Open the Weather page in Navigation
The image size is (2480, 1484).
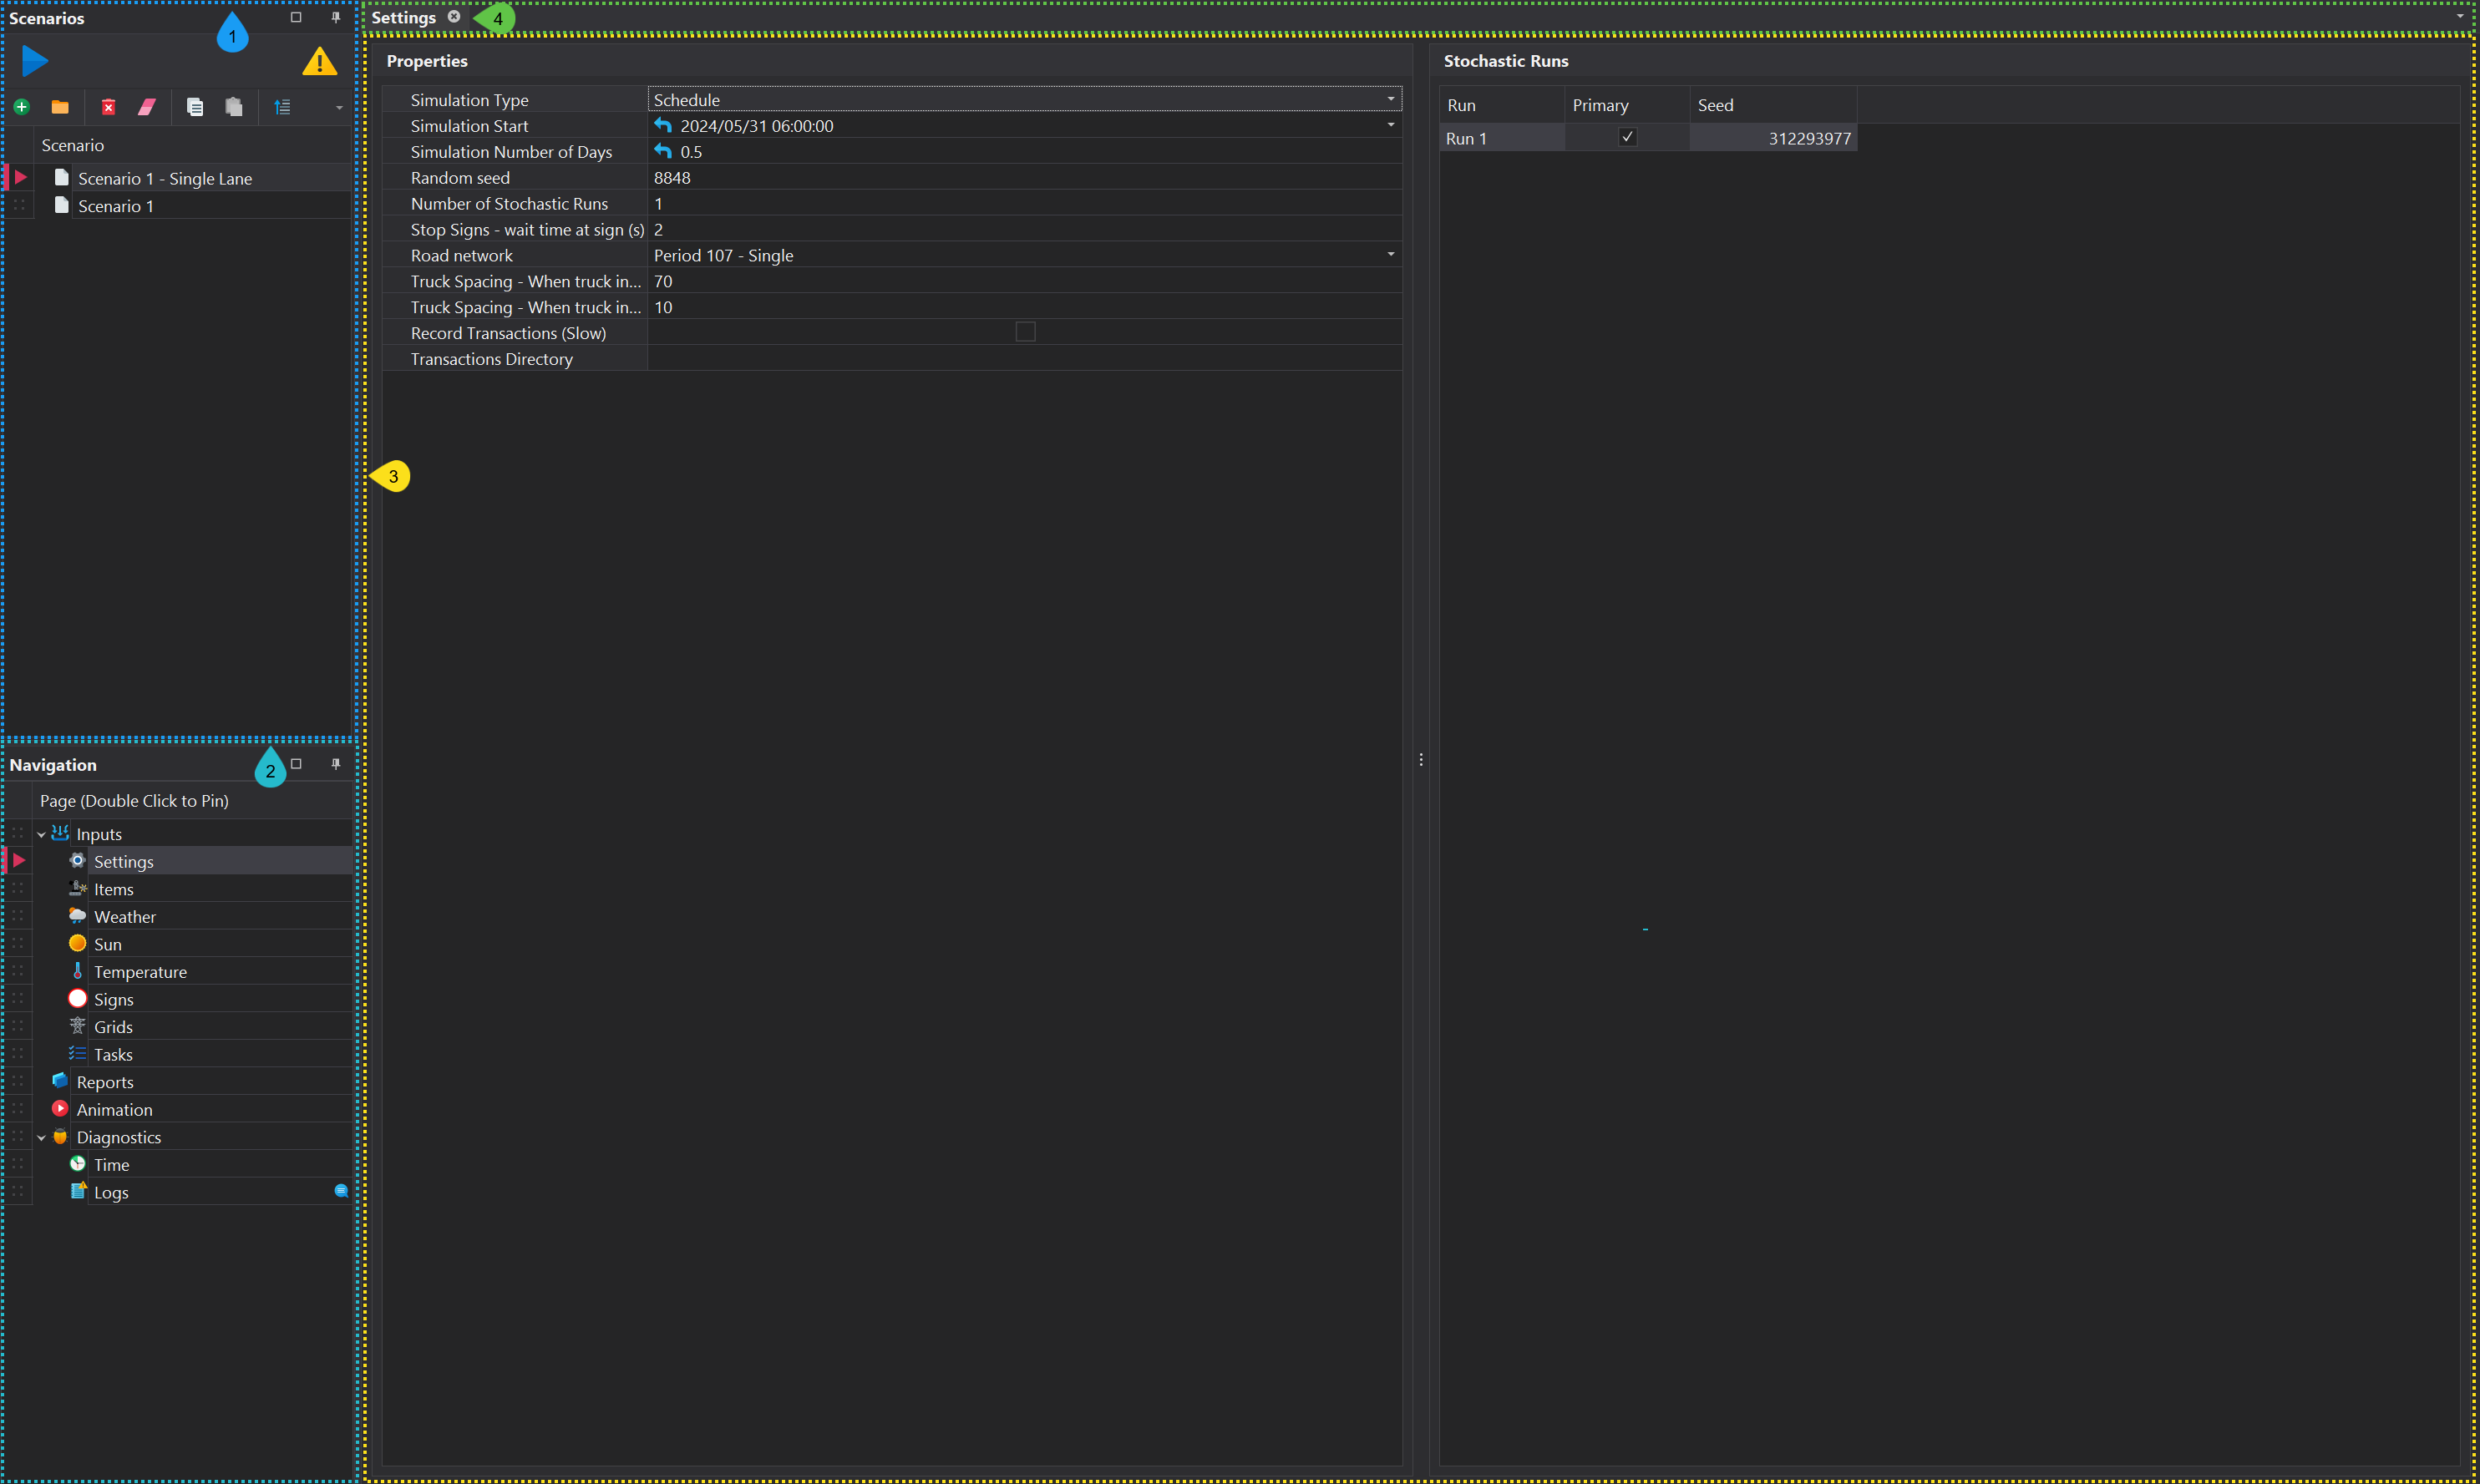[125, 917]
